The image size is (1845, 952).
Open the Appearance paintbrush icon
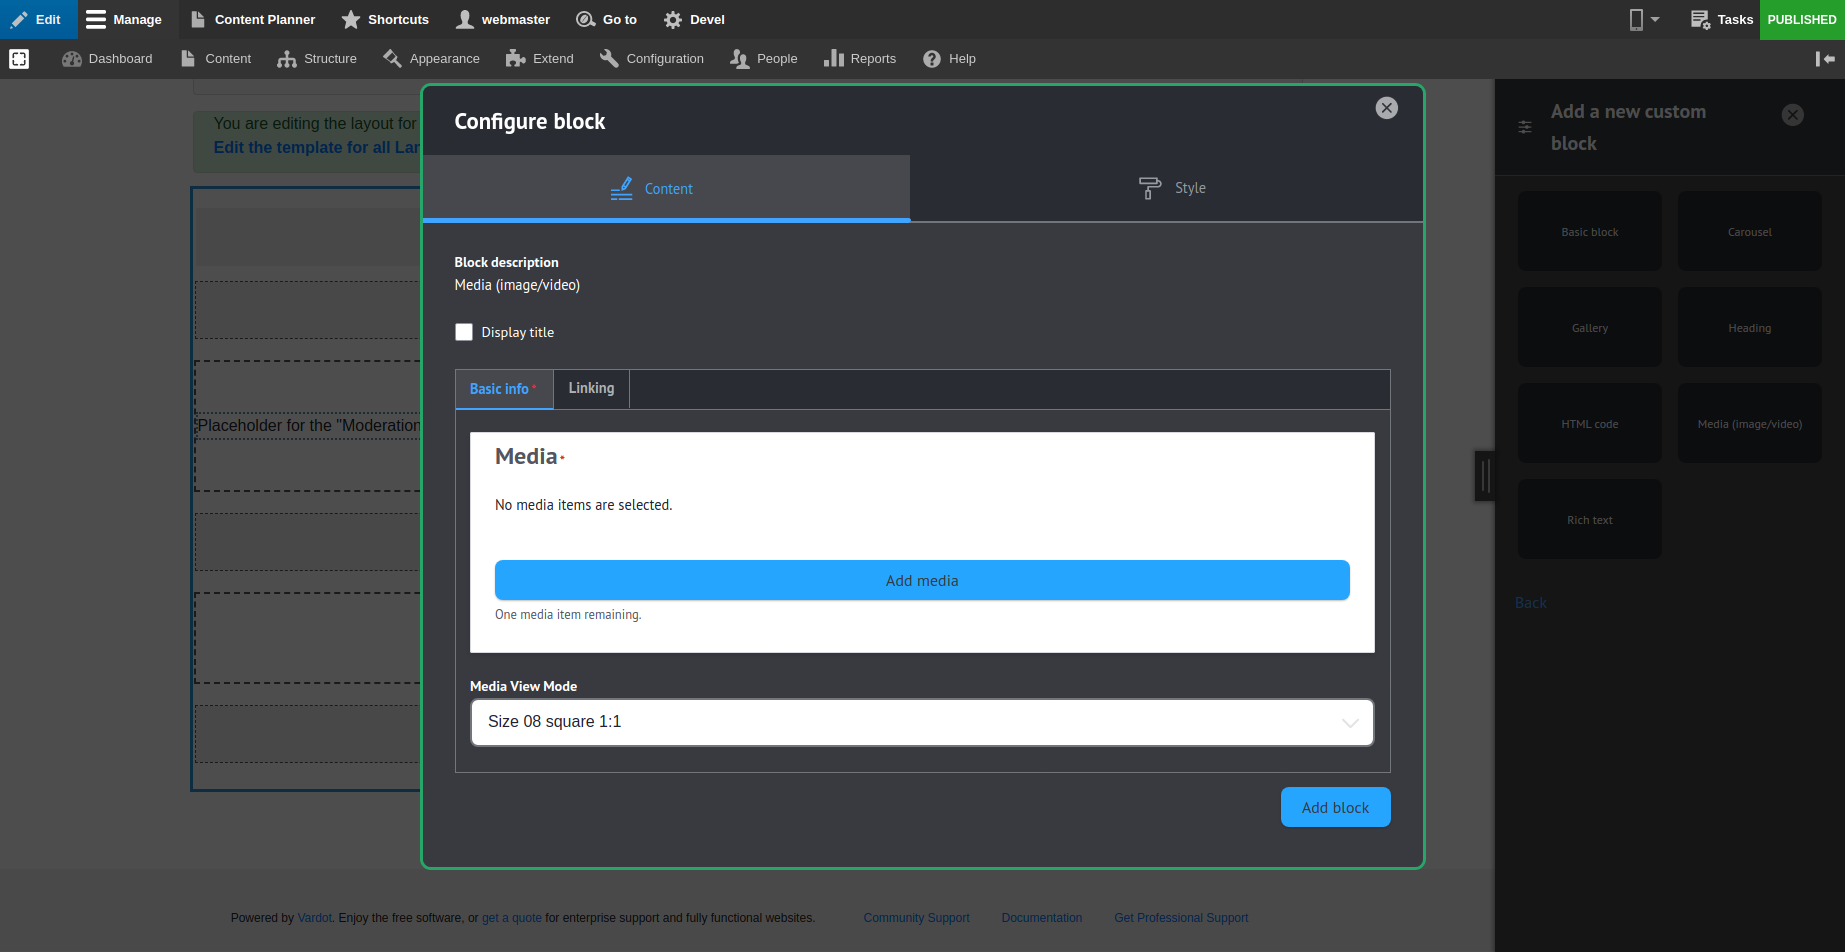click(393, 58)
